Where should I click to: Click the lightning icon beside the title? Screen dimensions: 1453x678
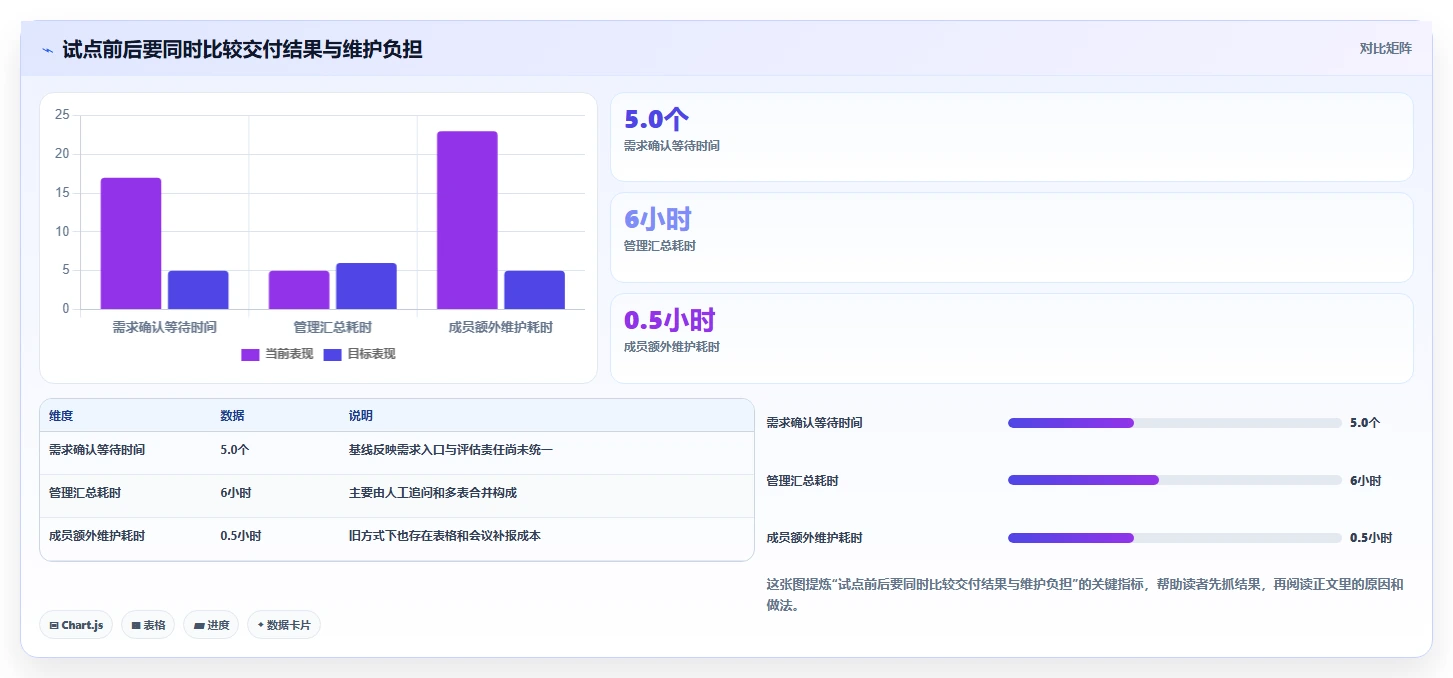pos(47,49)
